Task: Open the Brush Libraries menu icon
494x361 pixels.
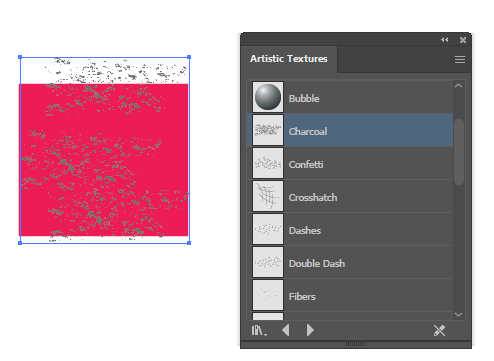Action: click(x=259, y=331)
